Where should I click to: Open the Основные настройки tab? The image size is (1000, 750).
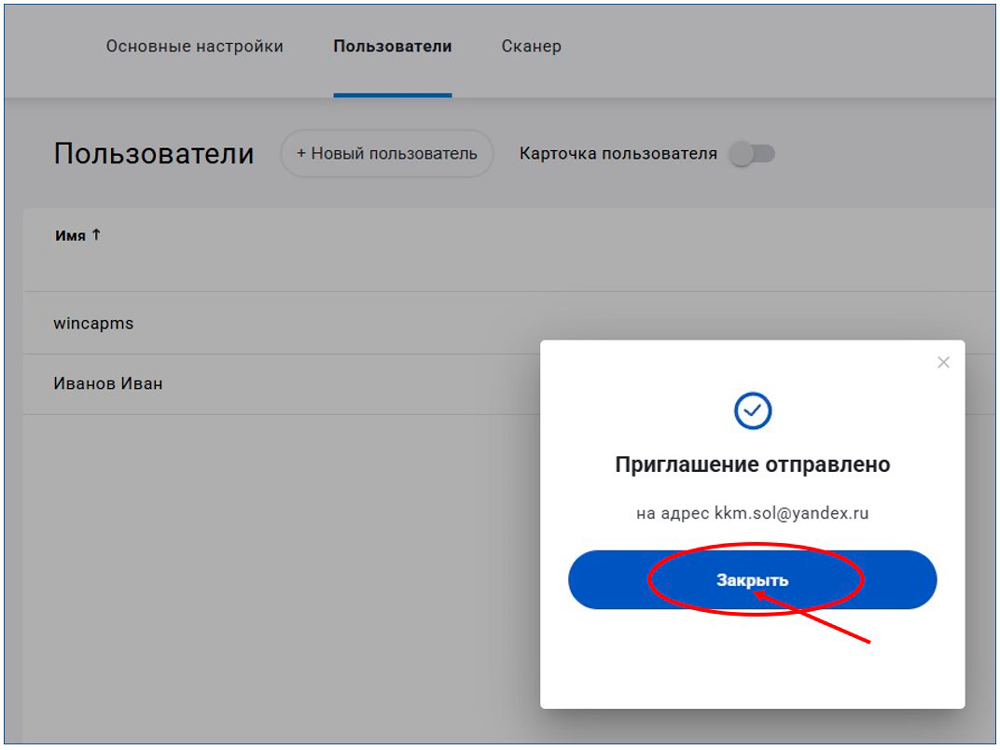pos(194,47)
